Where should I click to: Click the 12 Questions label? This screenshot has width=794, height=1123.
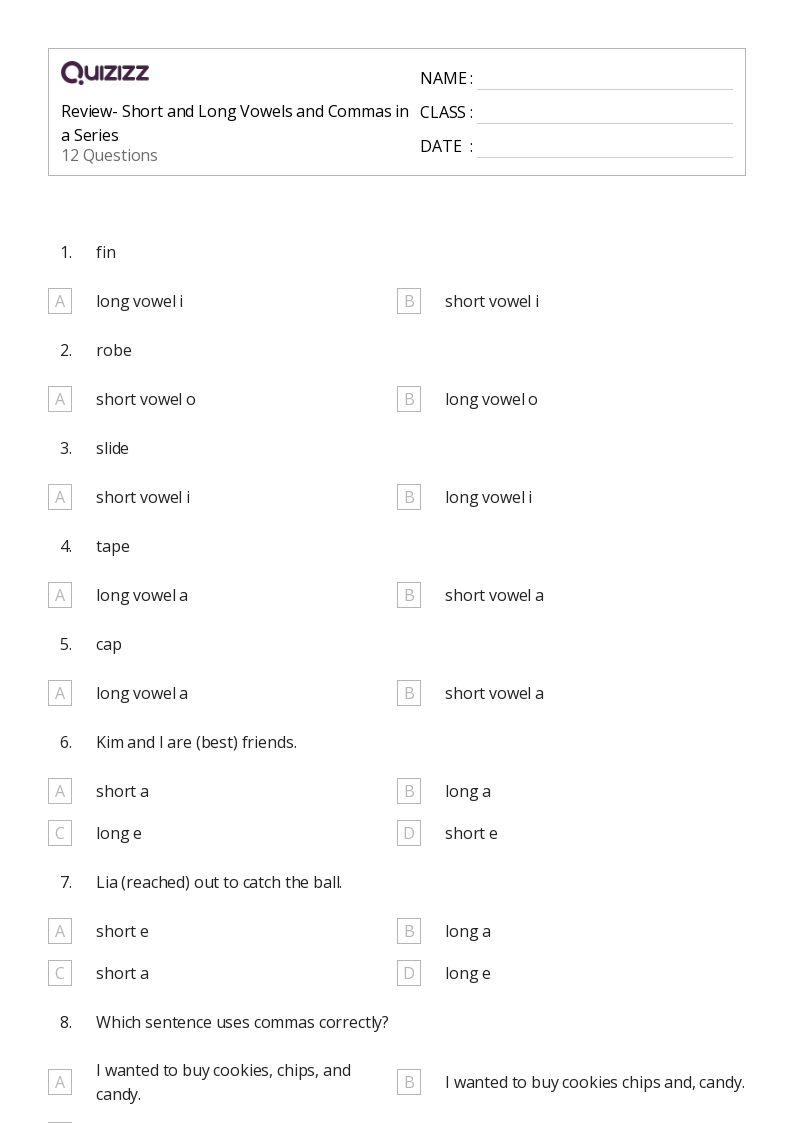tap(110, 155)
